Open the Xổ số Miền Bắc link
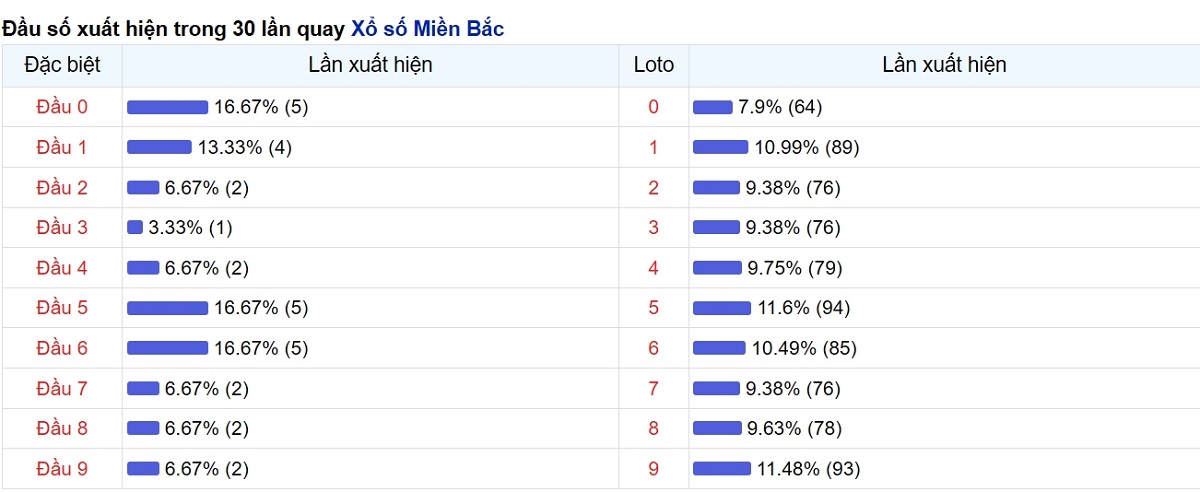Image resolution: width=1200 pixels, height=492 pixels. pos(427,29)
